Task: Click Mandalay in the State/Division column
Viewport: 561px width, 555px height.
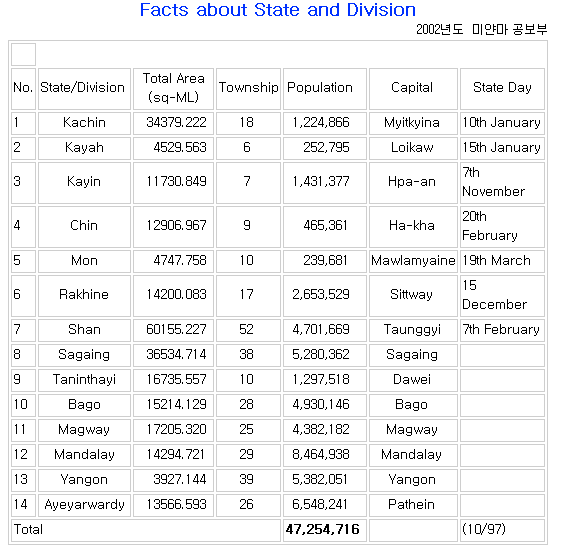Action: [x=84, y=455]
